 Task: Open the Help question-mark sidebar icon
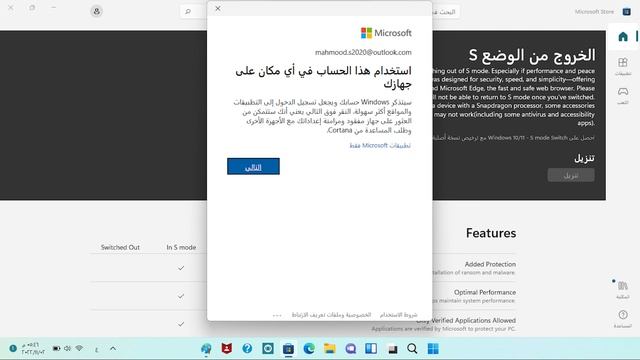pos(623,318)
